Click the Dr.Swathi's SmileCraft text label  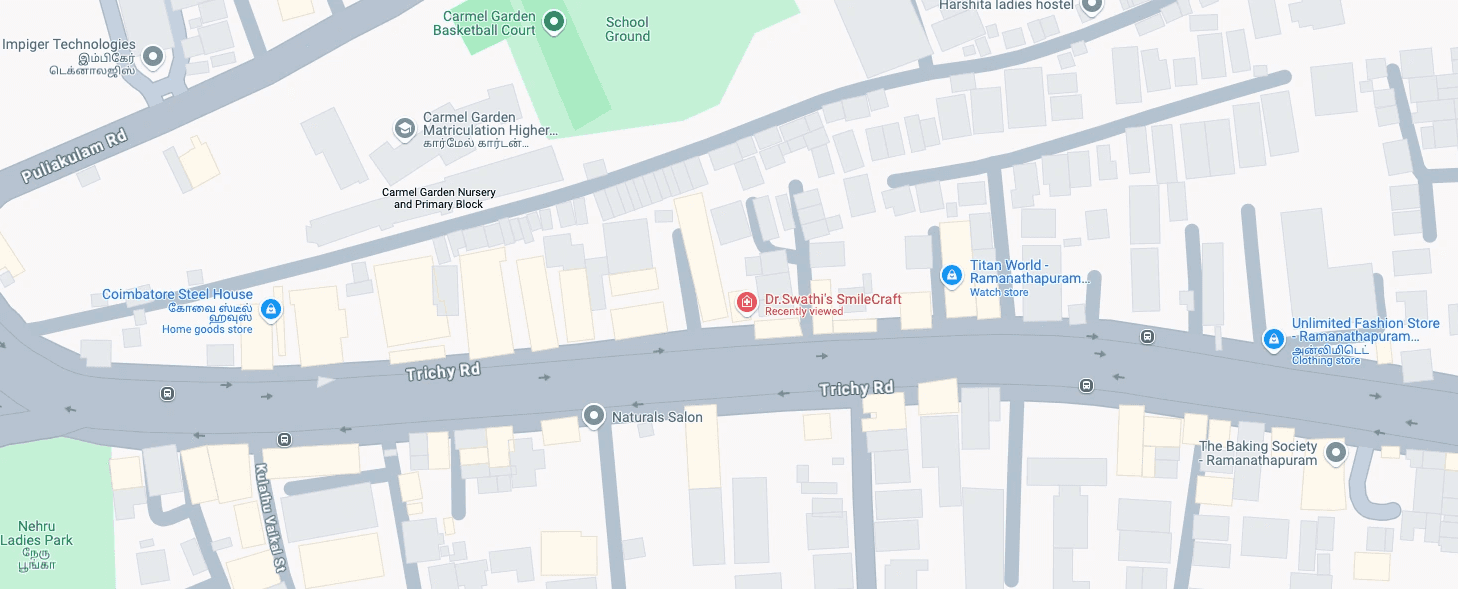click(833, 299)
